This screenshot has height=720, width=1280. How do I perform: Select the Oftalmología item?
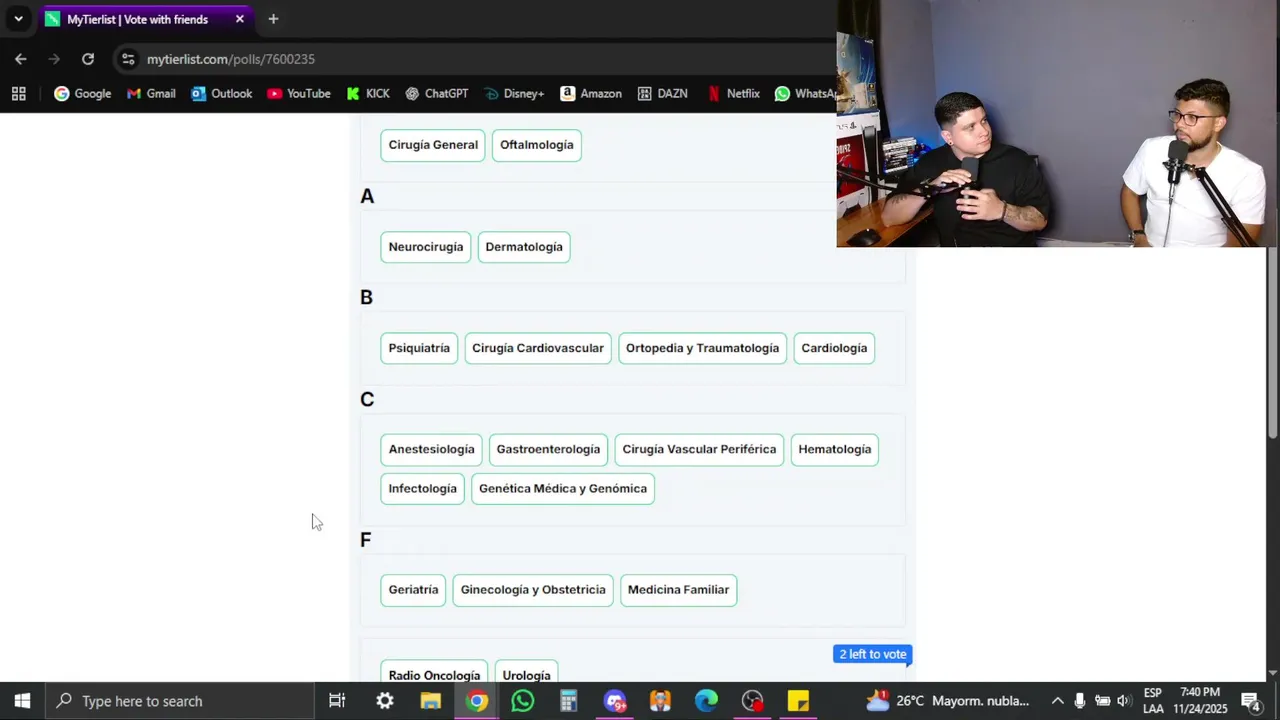537,145
